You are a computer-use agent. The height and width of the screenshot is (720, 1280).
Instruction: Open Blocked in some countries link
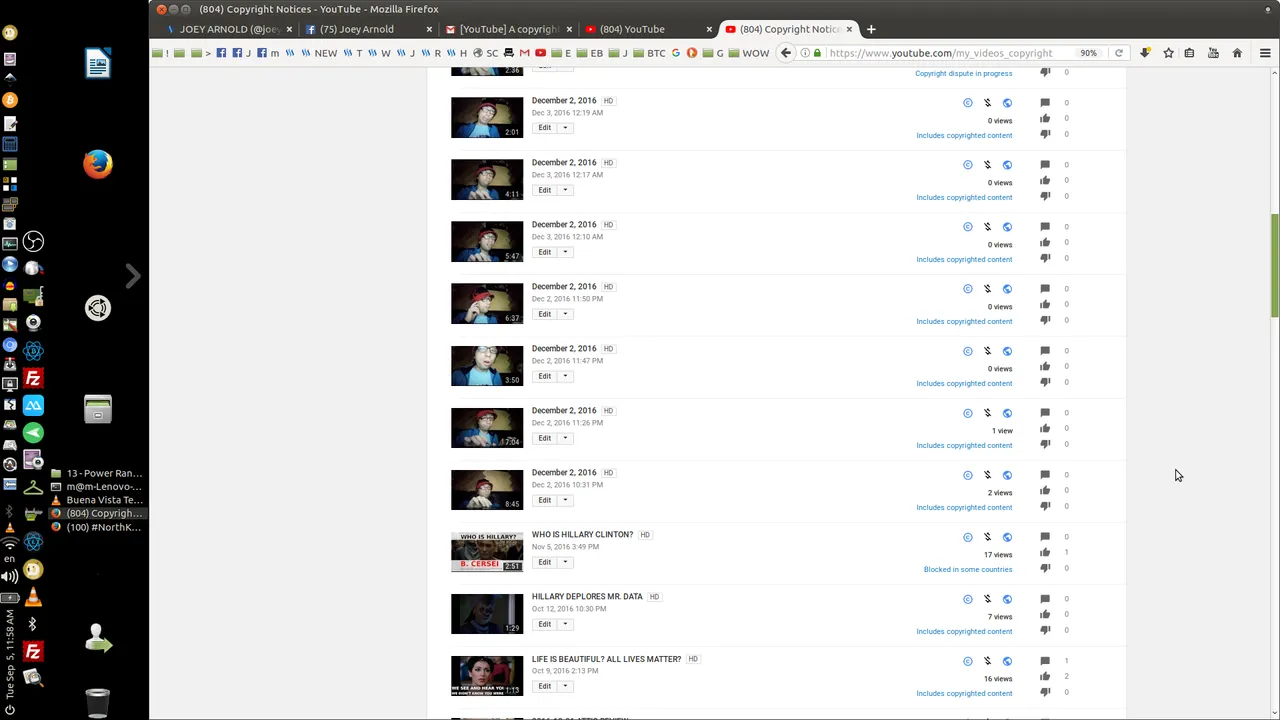coord(968,569)
